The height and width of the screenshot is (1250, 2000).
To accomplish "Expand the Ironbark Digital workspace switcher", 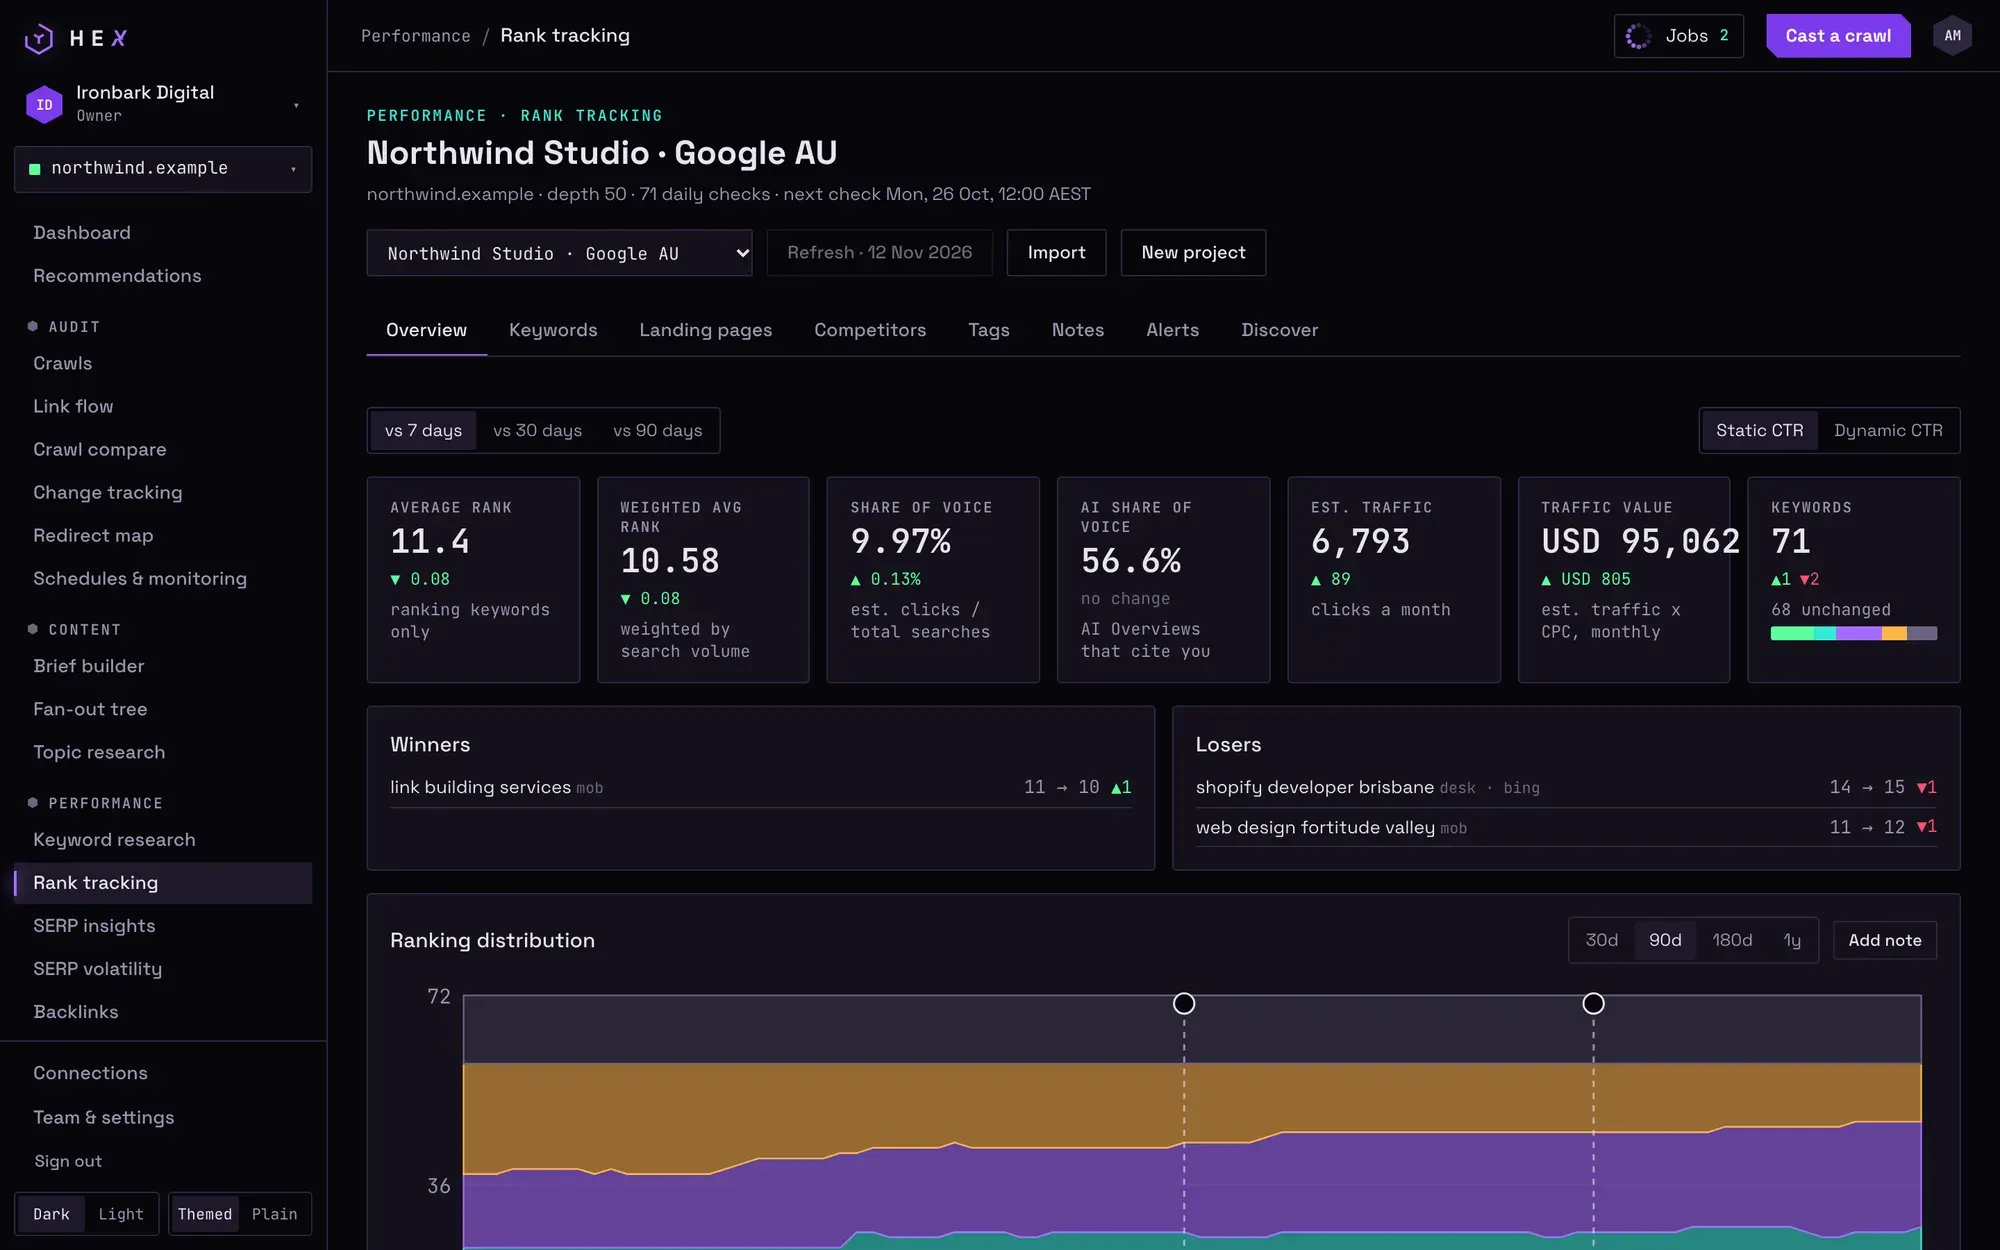I will (x=163, y=104).
